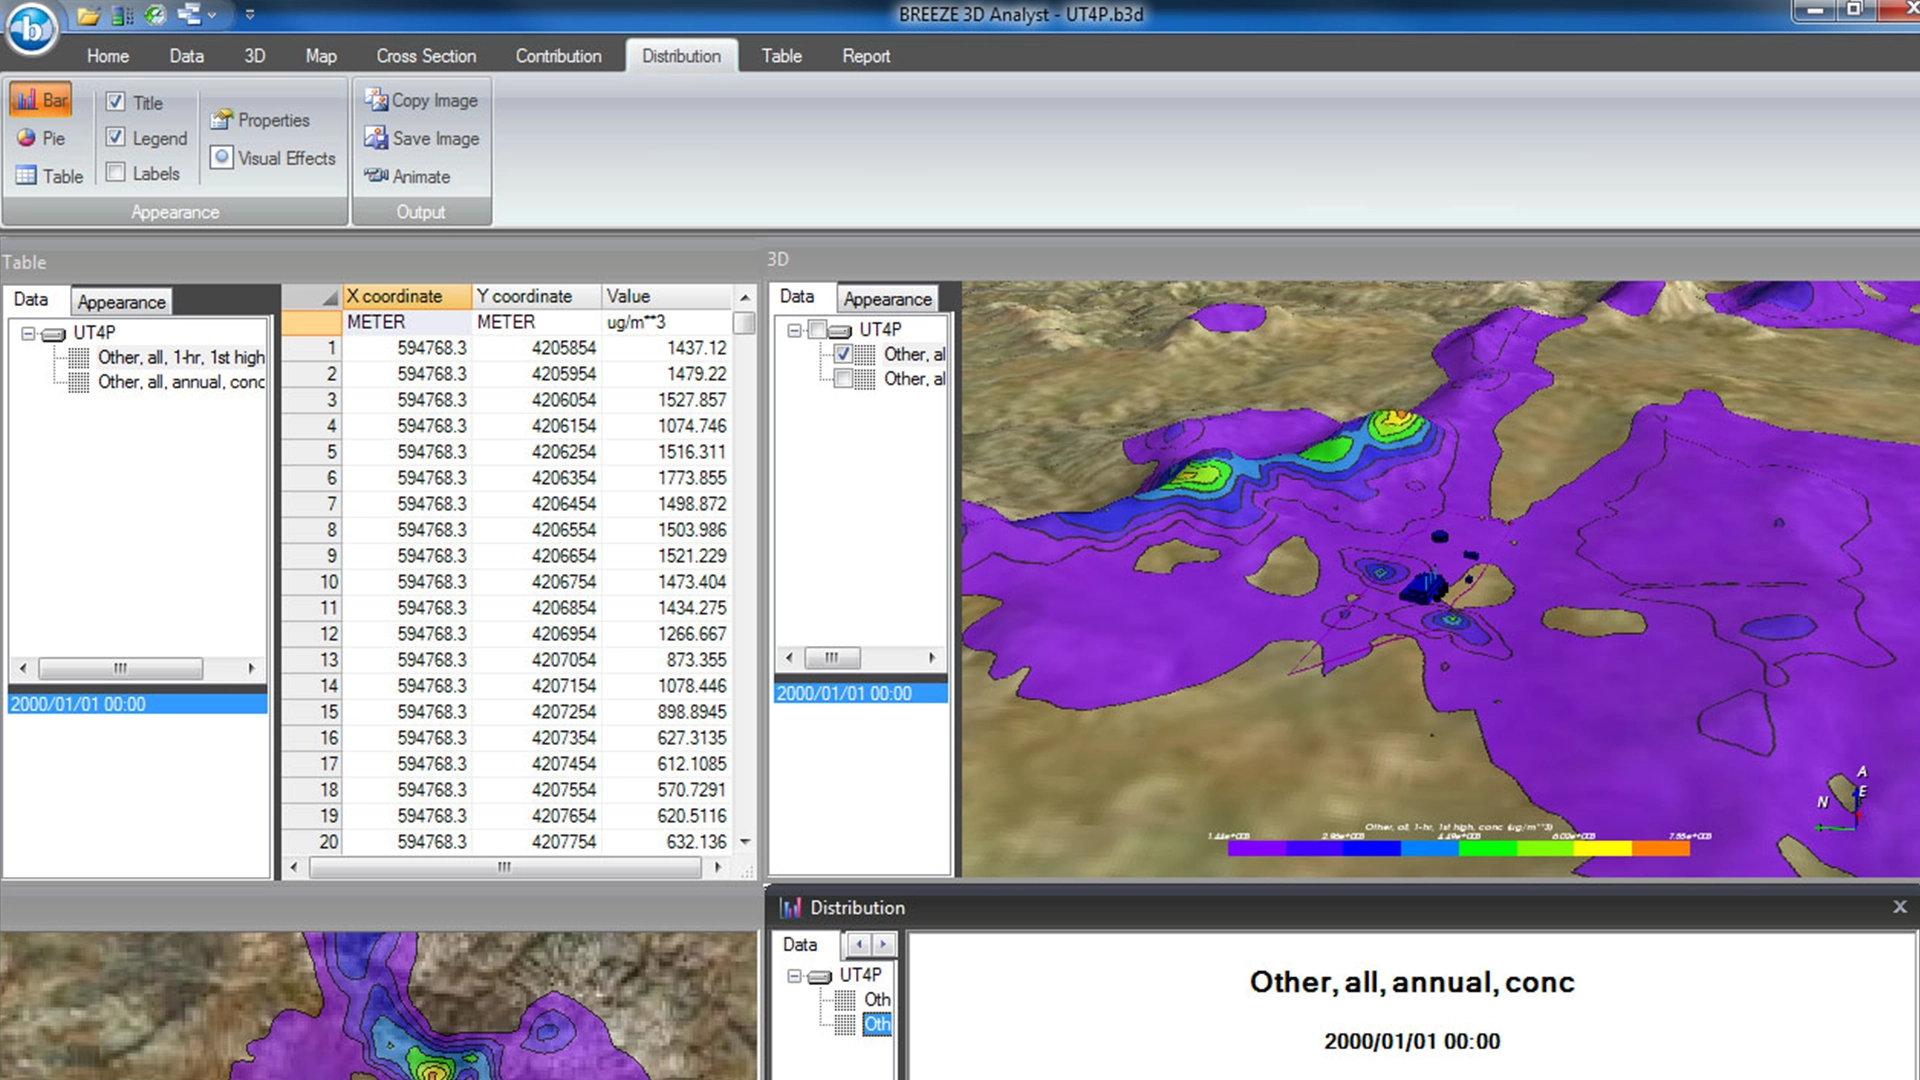Enable the Labels checkbox

tap(116, 172)
